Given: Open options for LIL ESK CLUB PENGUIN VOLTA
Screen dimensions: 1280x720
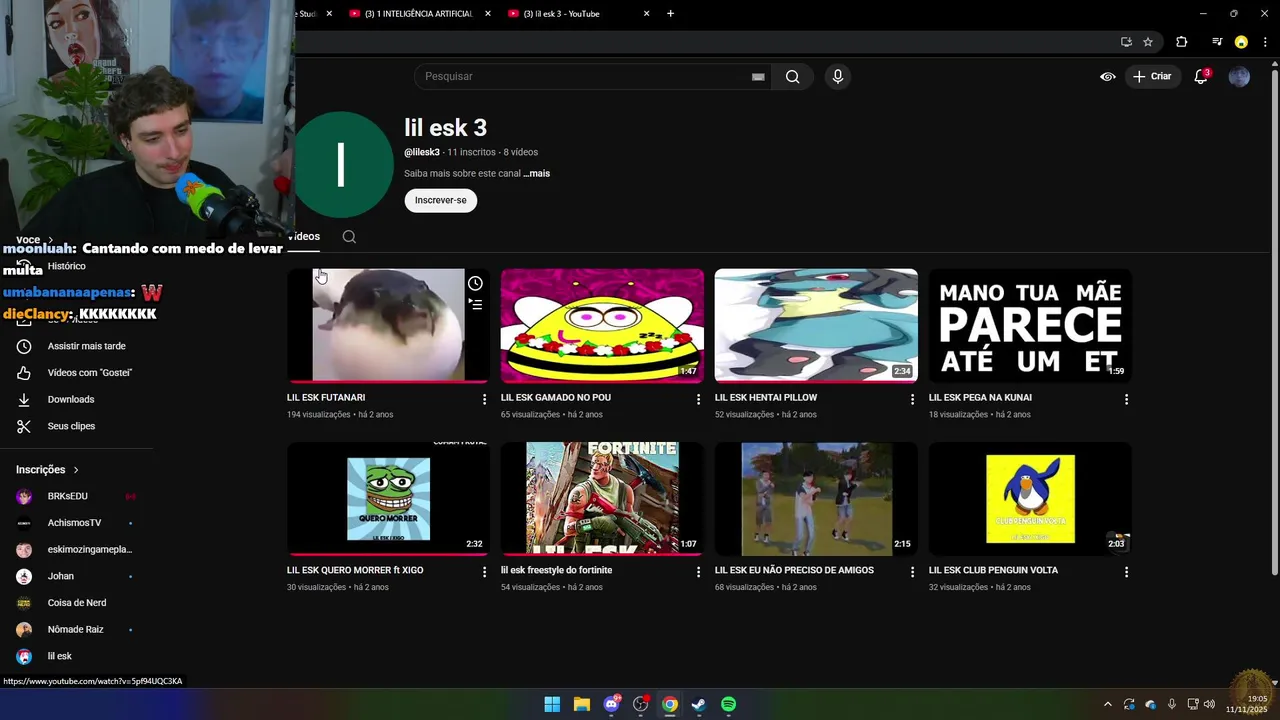Looking at the screenshot, I should tap(1126, 572).
